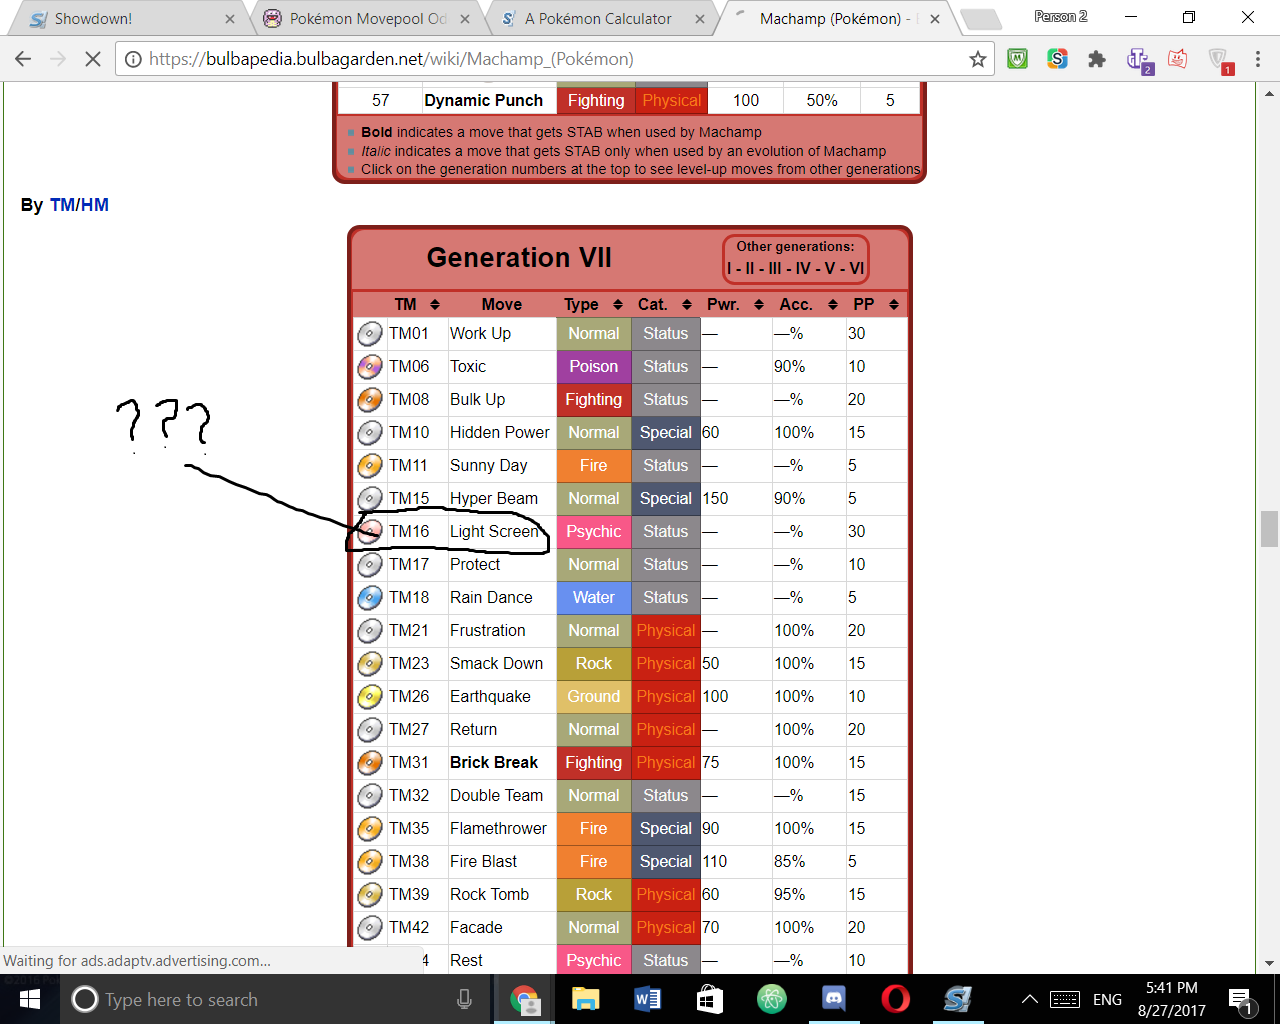This screenshot has width=1280, height=1024.
Task: Click the TM39 Rock Tomb disc icon
Action: click(x=370, y=895)
